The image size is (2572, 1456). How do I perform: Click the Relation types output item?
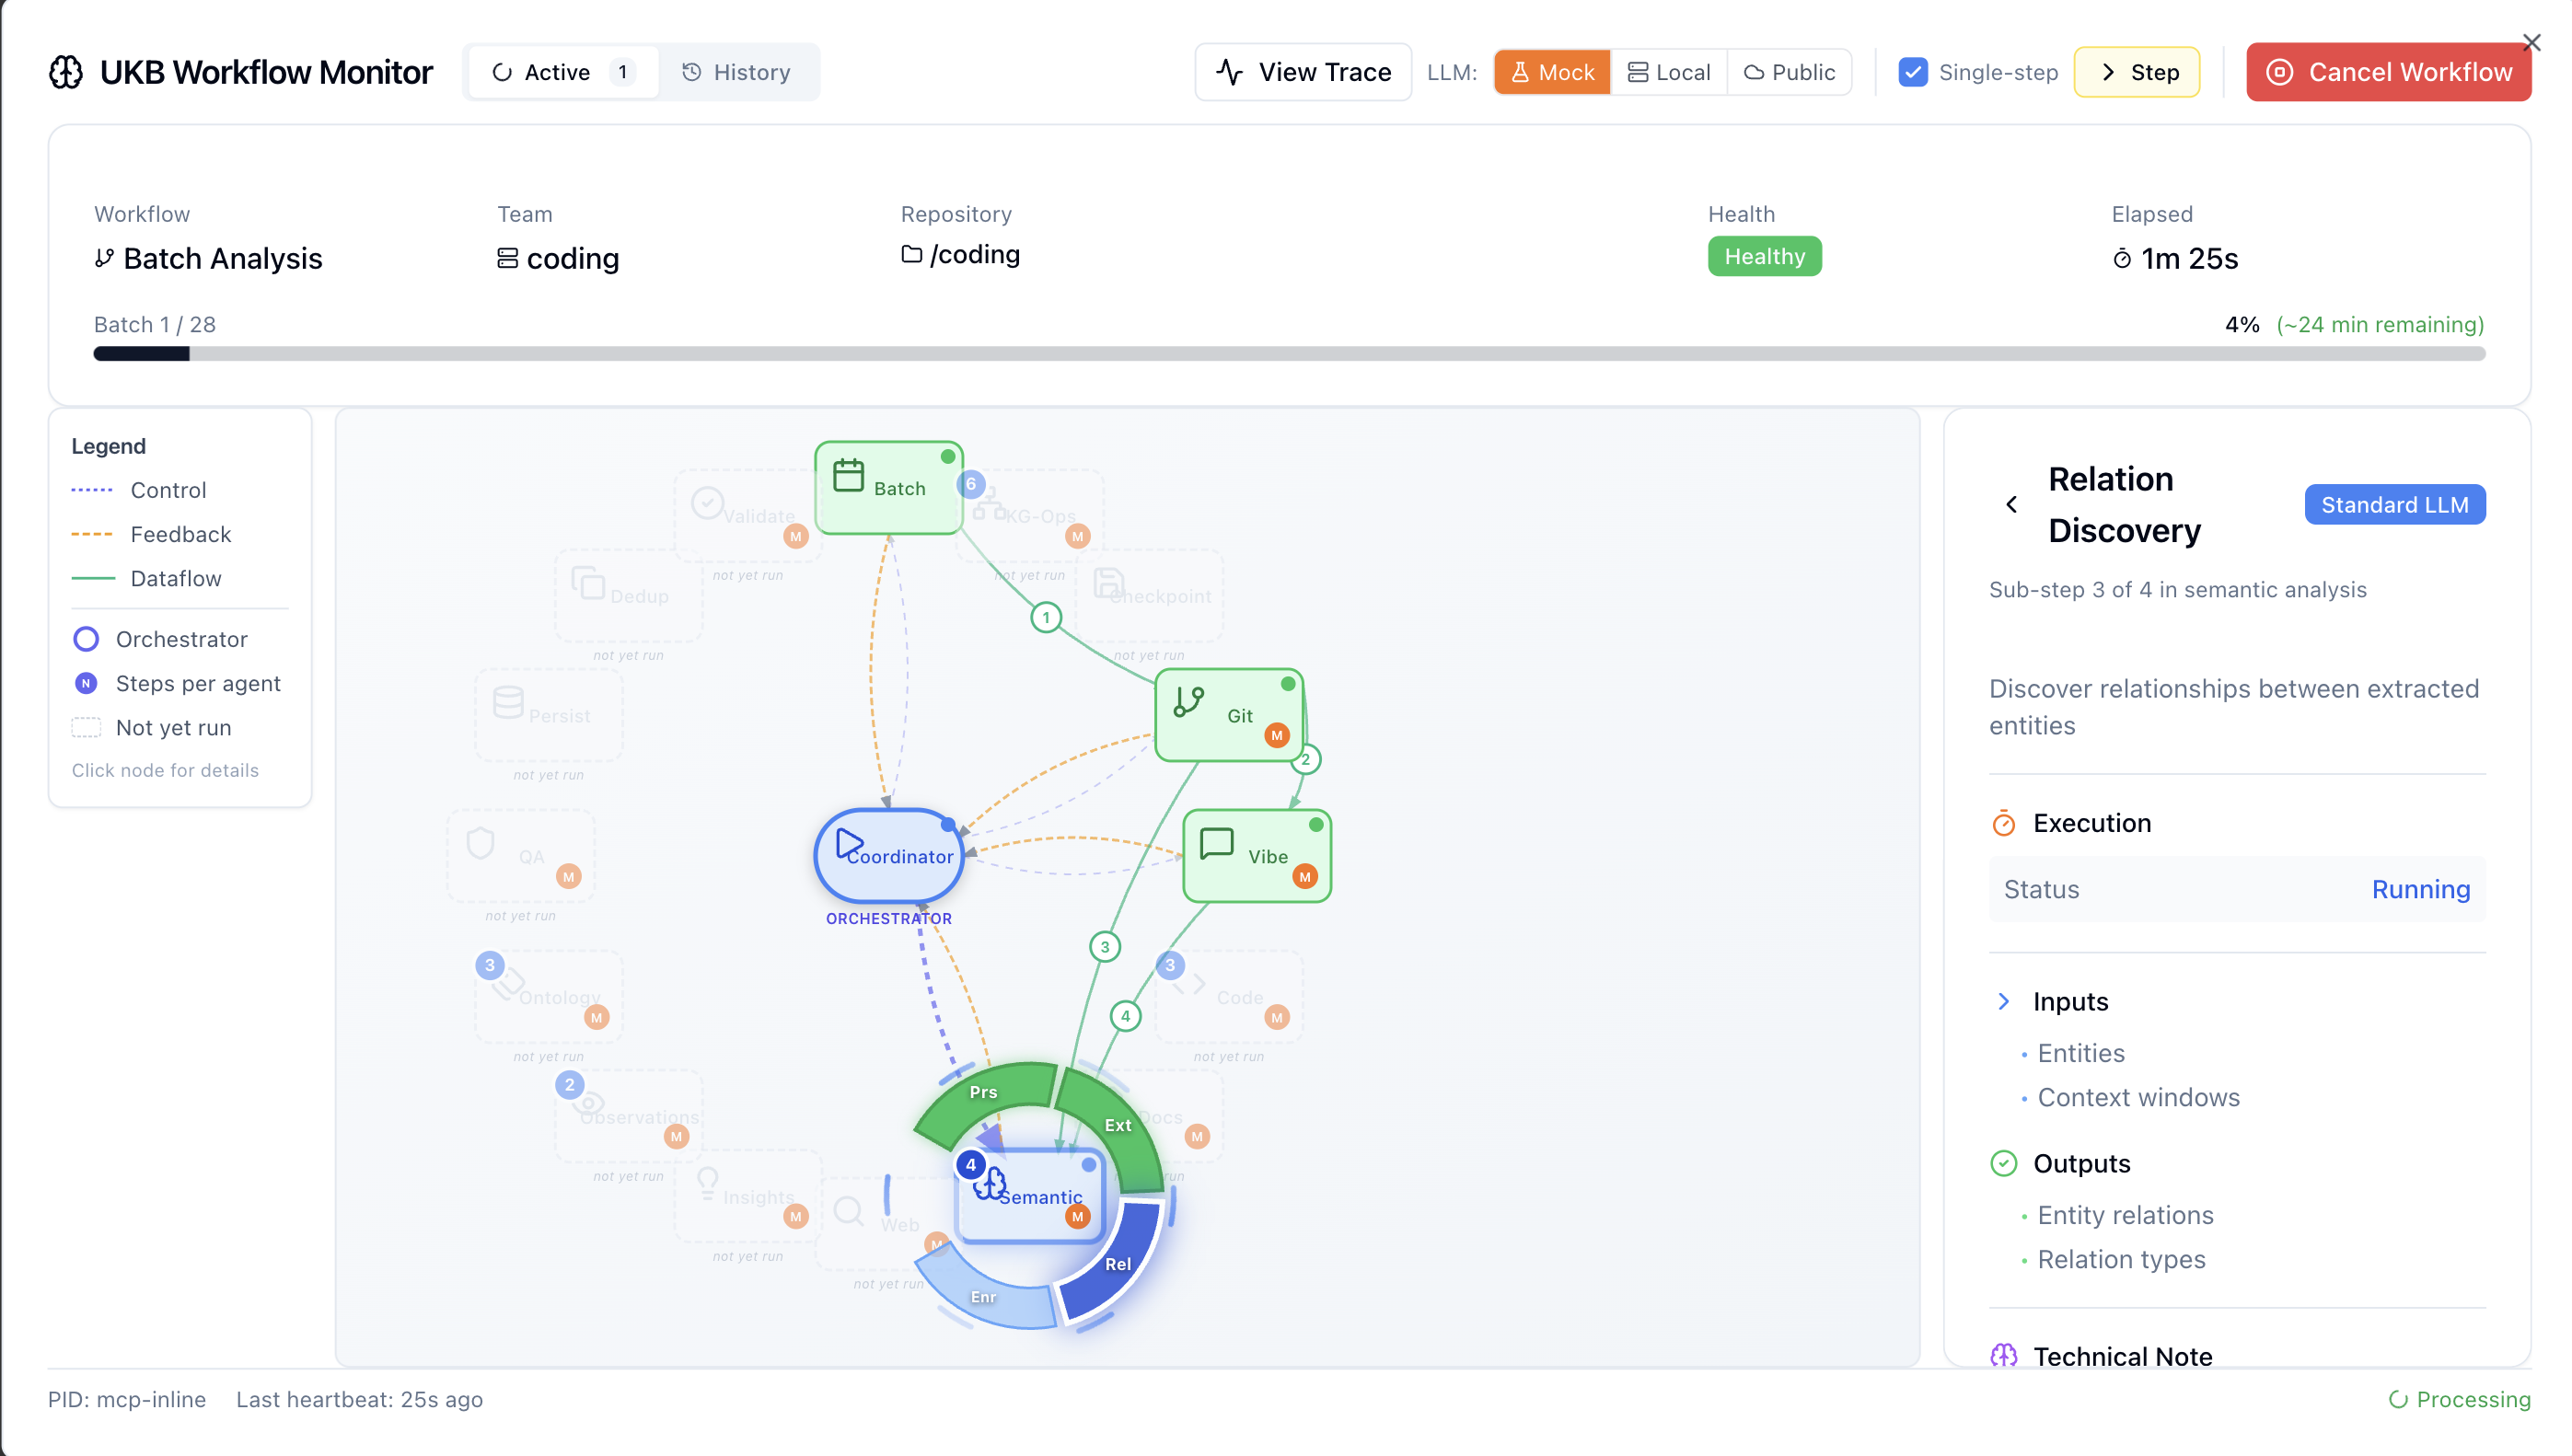(x=2121, y=1259)
